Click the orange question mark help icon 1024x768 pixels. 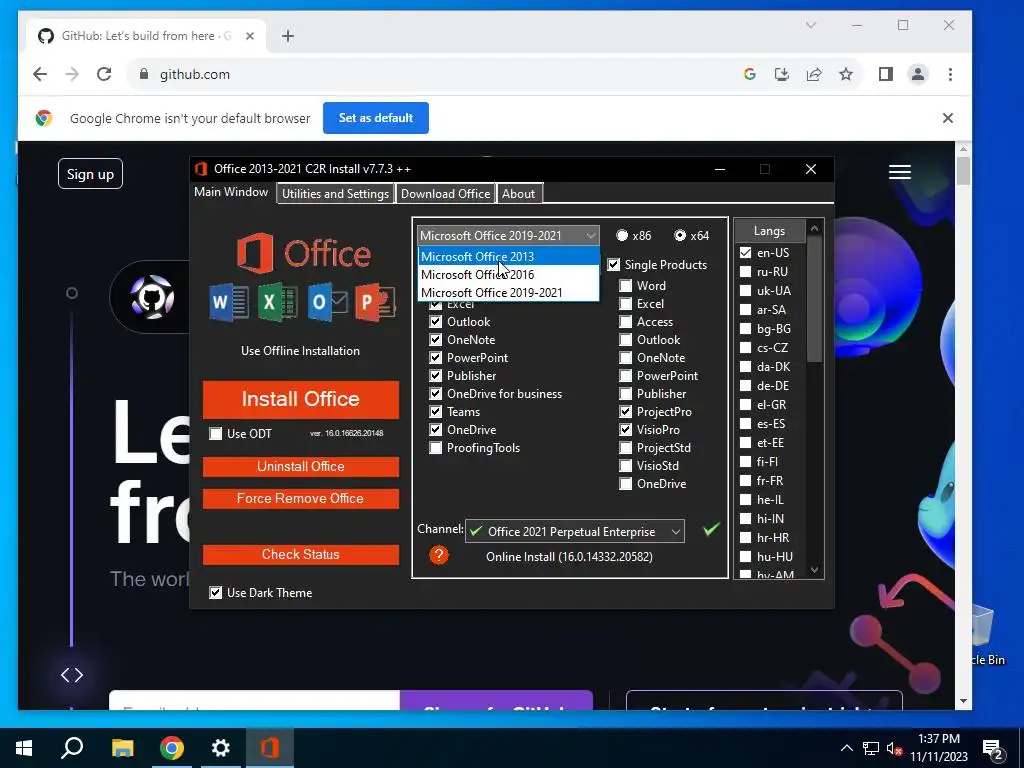pos(439,556)
